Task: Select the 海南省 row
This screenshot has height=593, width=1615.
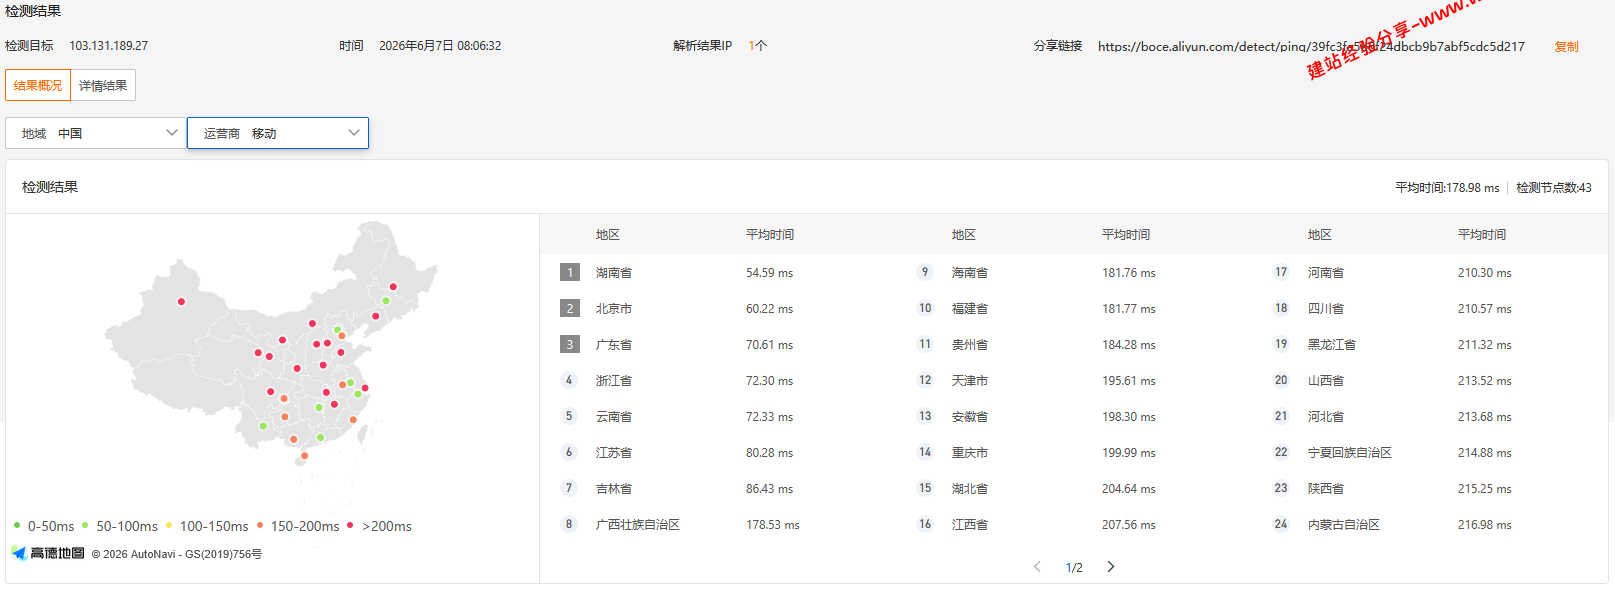Action: tap(1074, 272)
